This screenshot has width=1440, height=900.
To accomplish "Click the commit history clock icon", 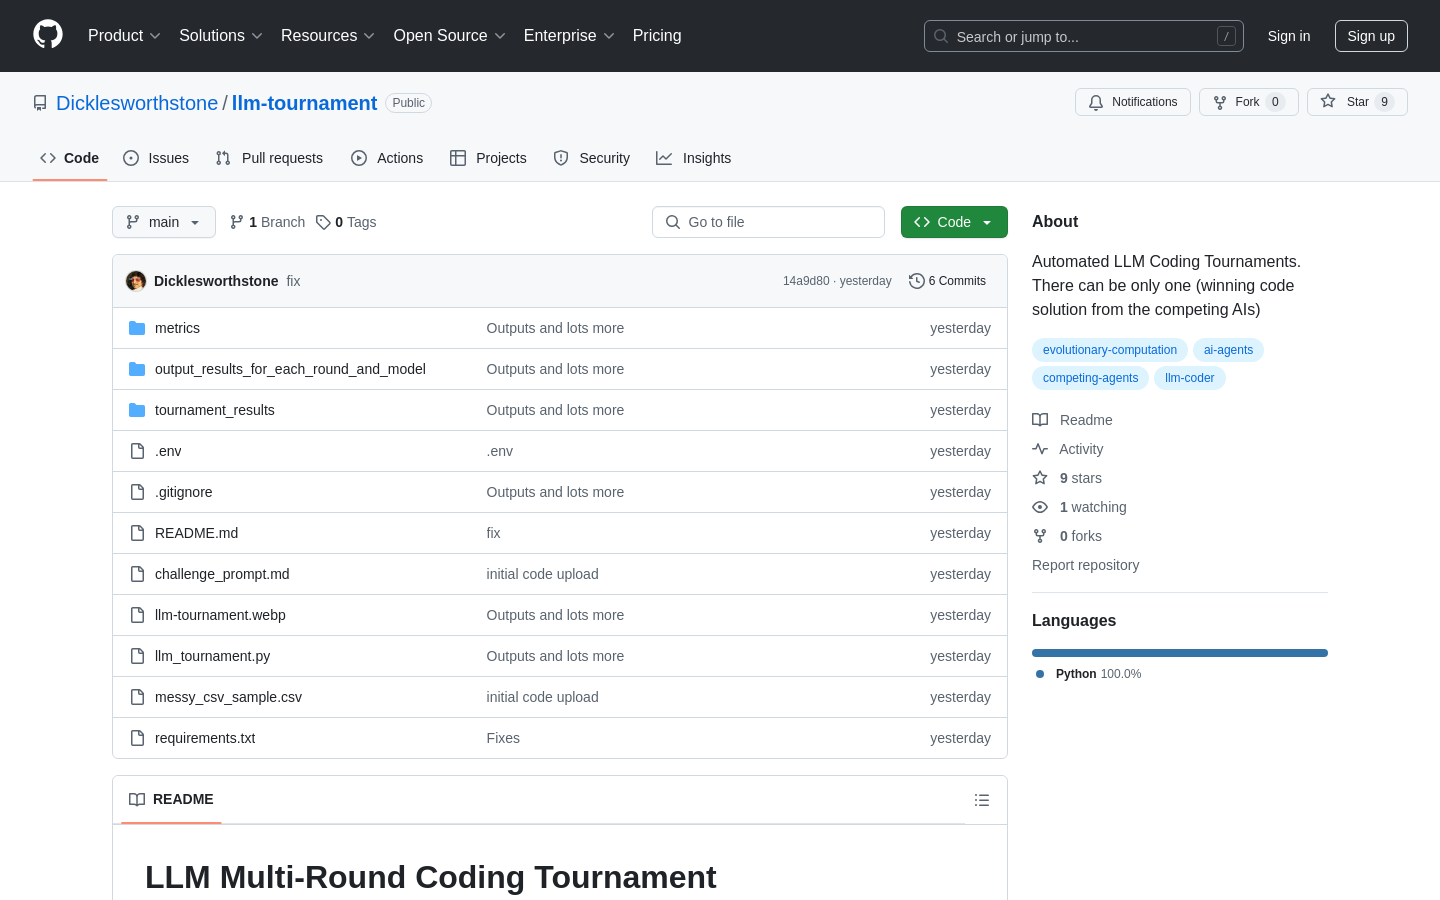I will click(x=916, y=281).
